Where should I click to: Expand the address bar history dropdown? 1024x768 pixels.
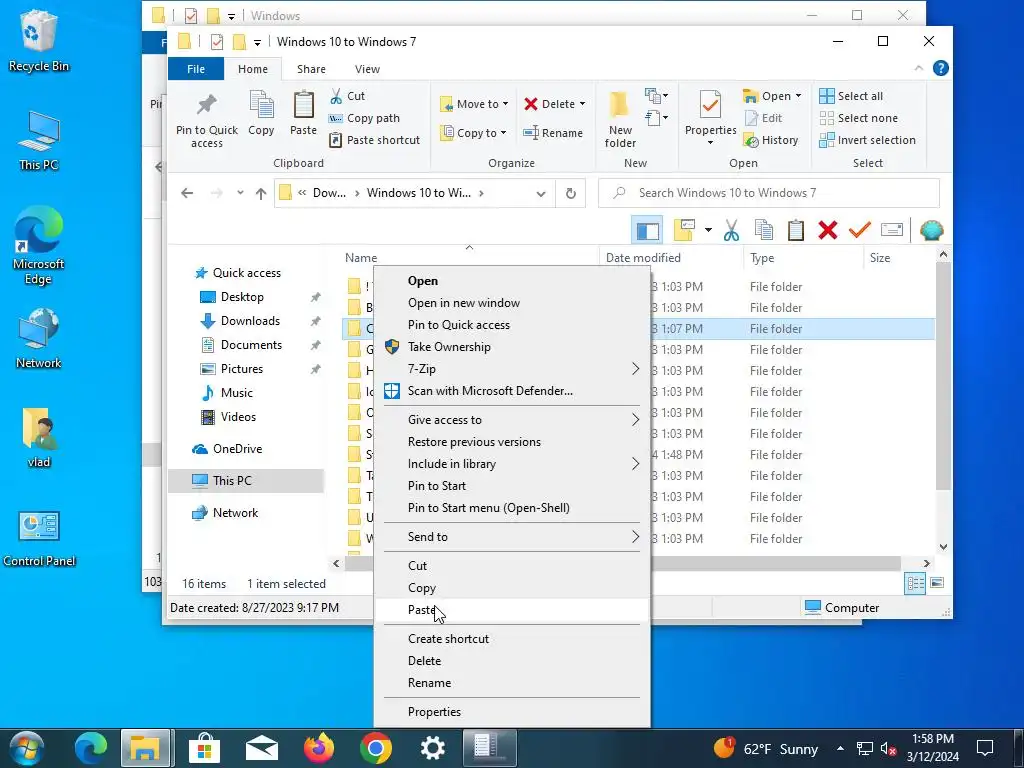[x=541, y=193]
